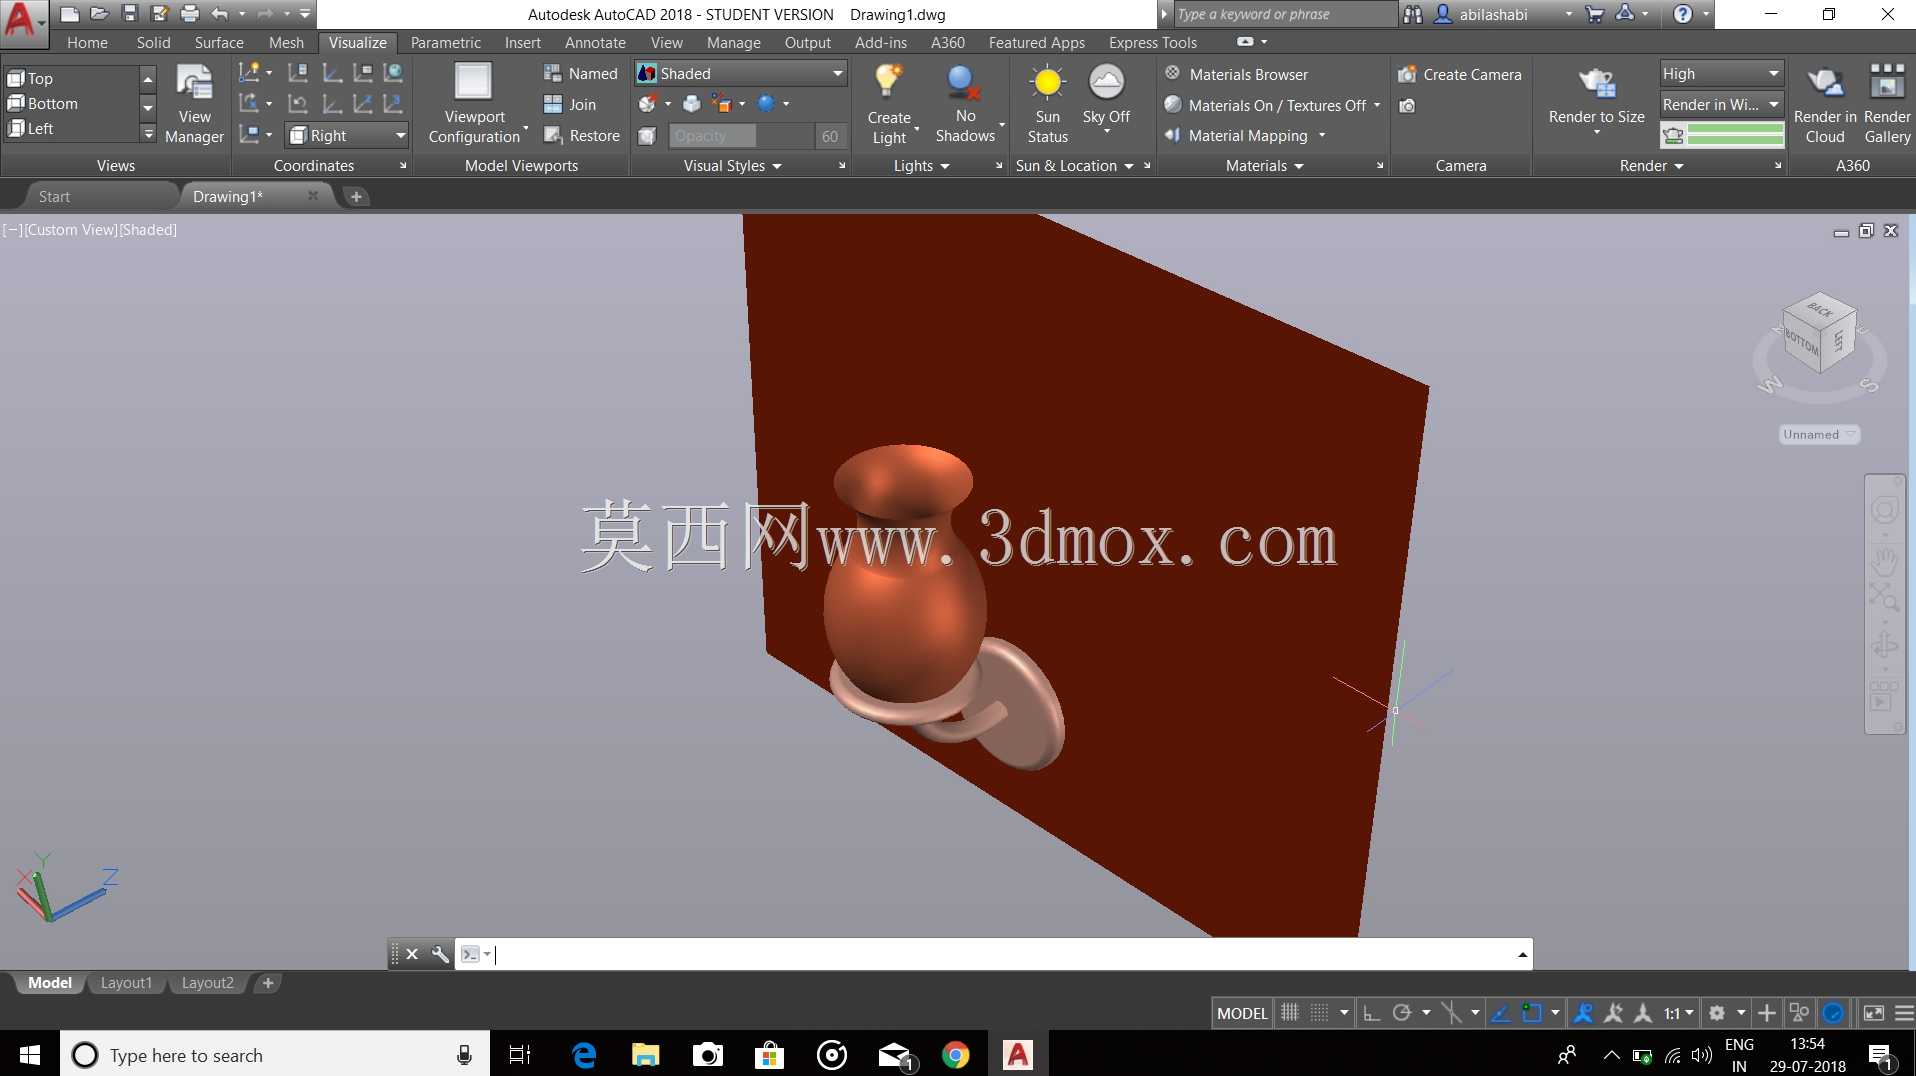Click the [Custom View] viewport label
Image resolution: width=1916 pixels, height=1076 pixels.
[x=70, y=230]
